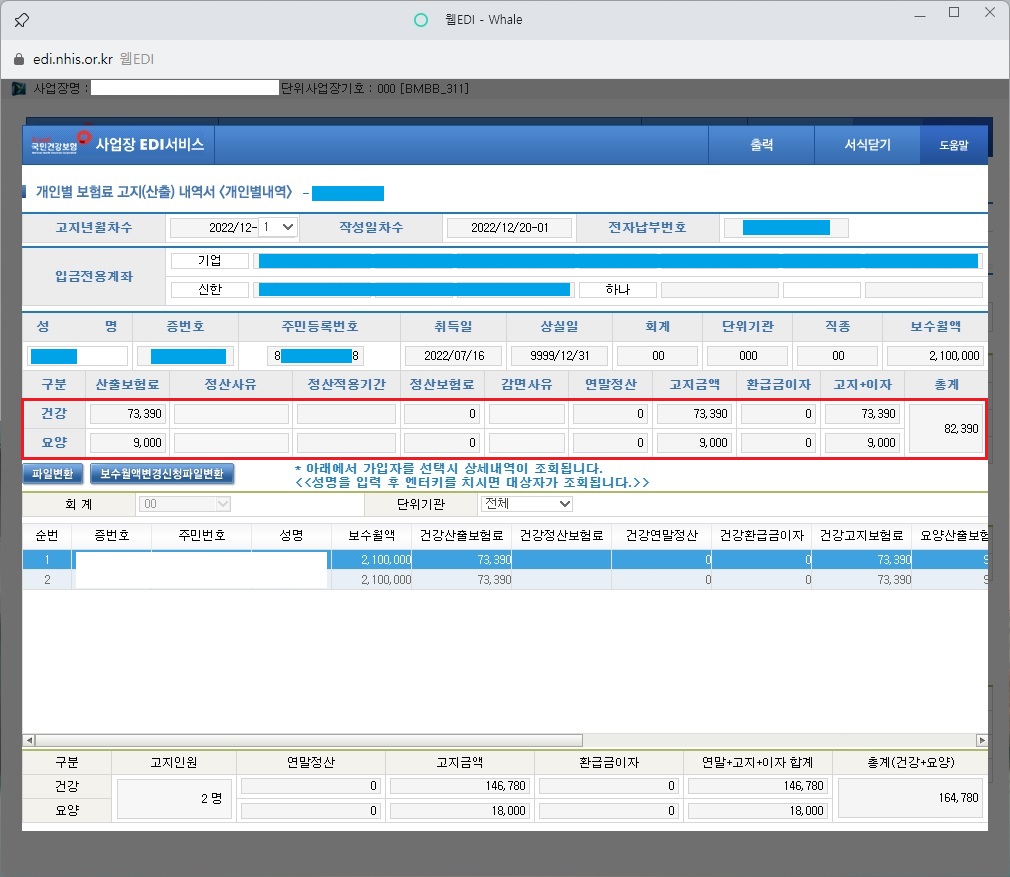Click the 기업 bank name field
Screen dimensions: 1010x877
[209, 260]
